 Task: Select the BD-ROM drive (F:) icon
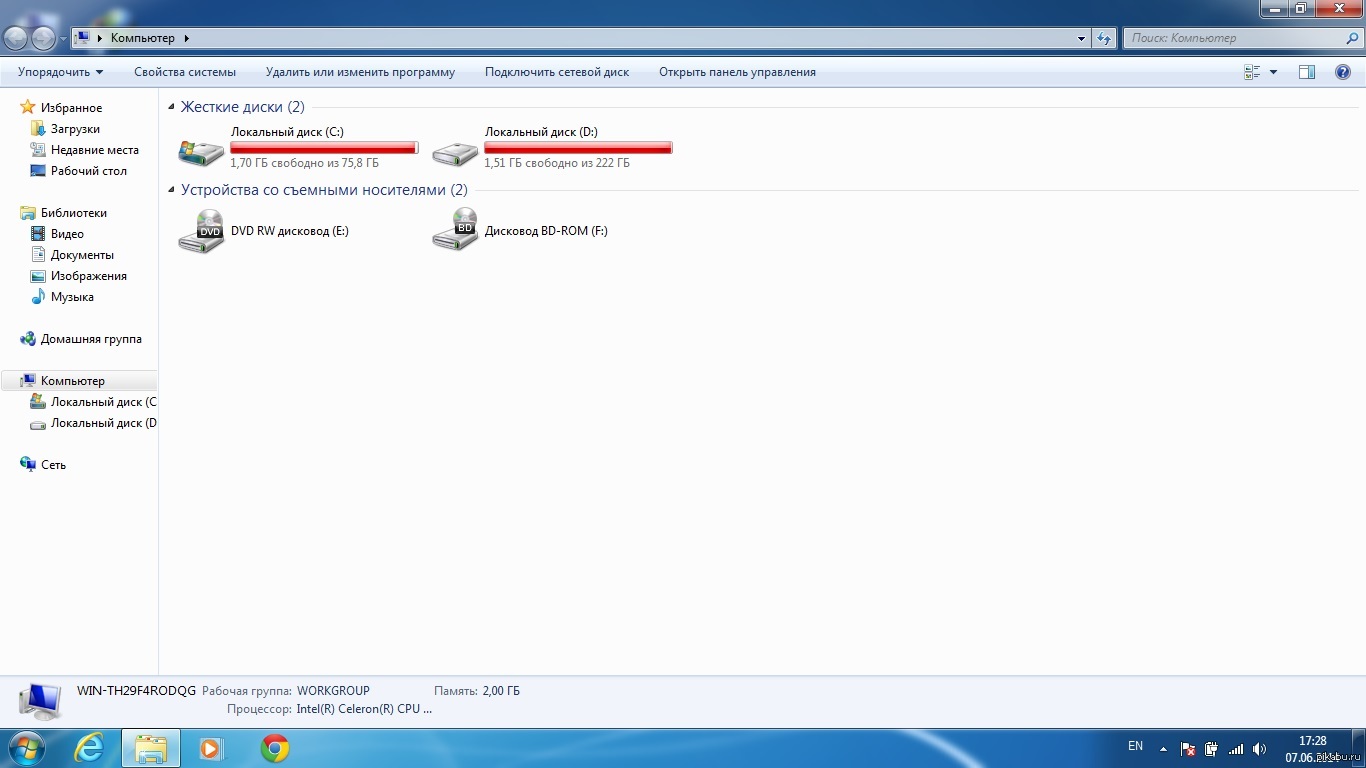pos(455,230)
